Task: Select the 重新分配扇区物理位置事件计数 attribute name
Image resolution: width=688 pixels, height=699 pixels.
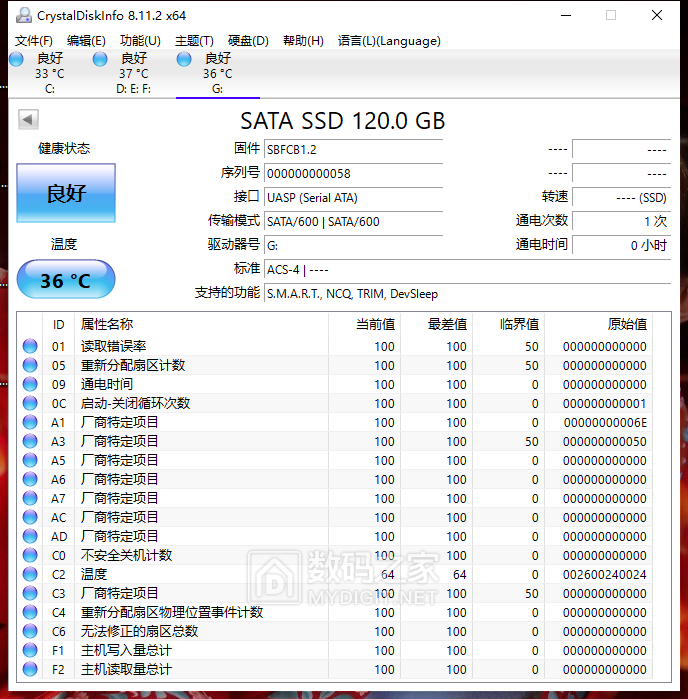Action: point(172,612)
